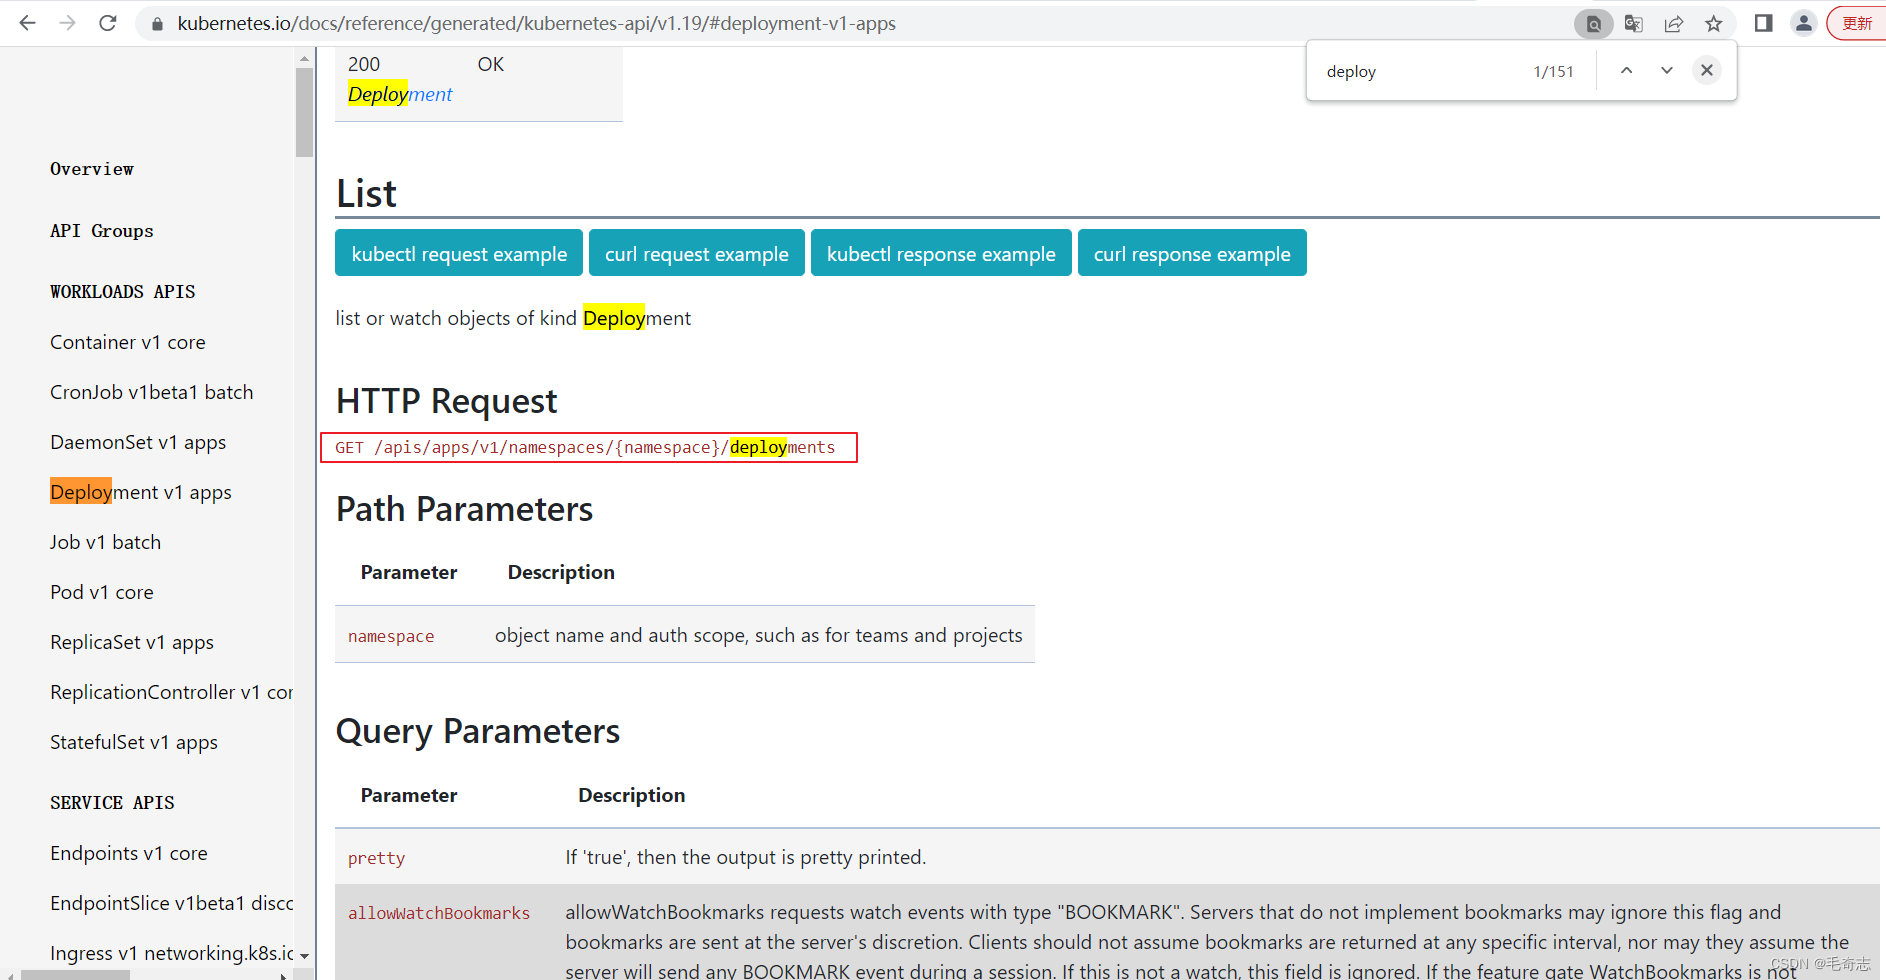Jump to next find match
This screenshot has height=980, width=1886.
pyautogui.click(x=1667, y=70)
